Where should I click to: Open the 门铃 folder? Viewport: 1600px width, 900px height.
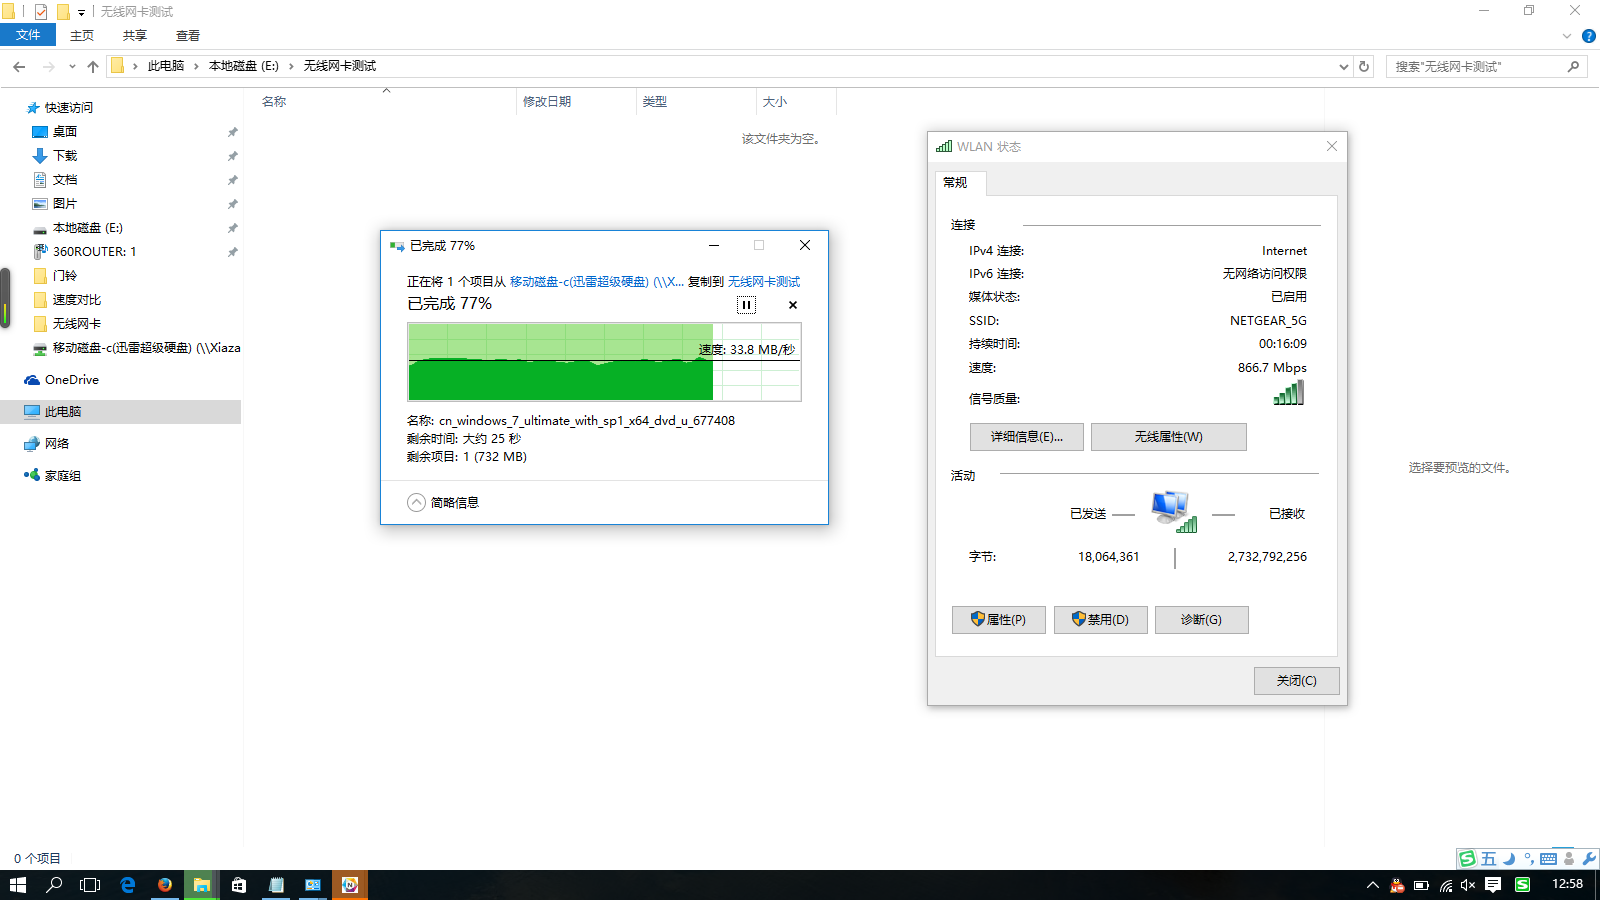(65, 276)
